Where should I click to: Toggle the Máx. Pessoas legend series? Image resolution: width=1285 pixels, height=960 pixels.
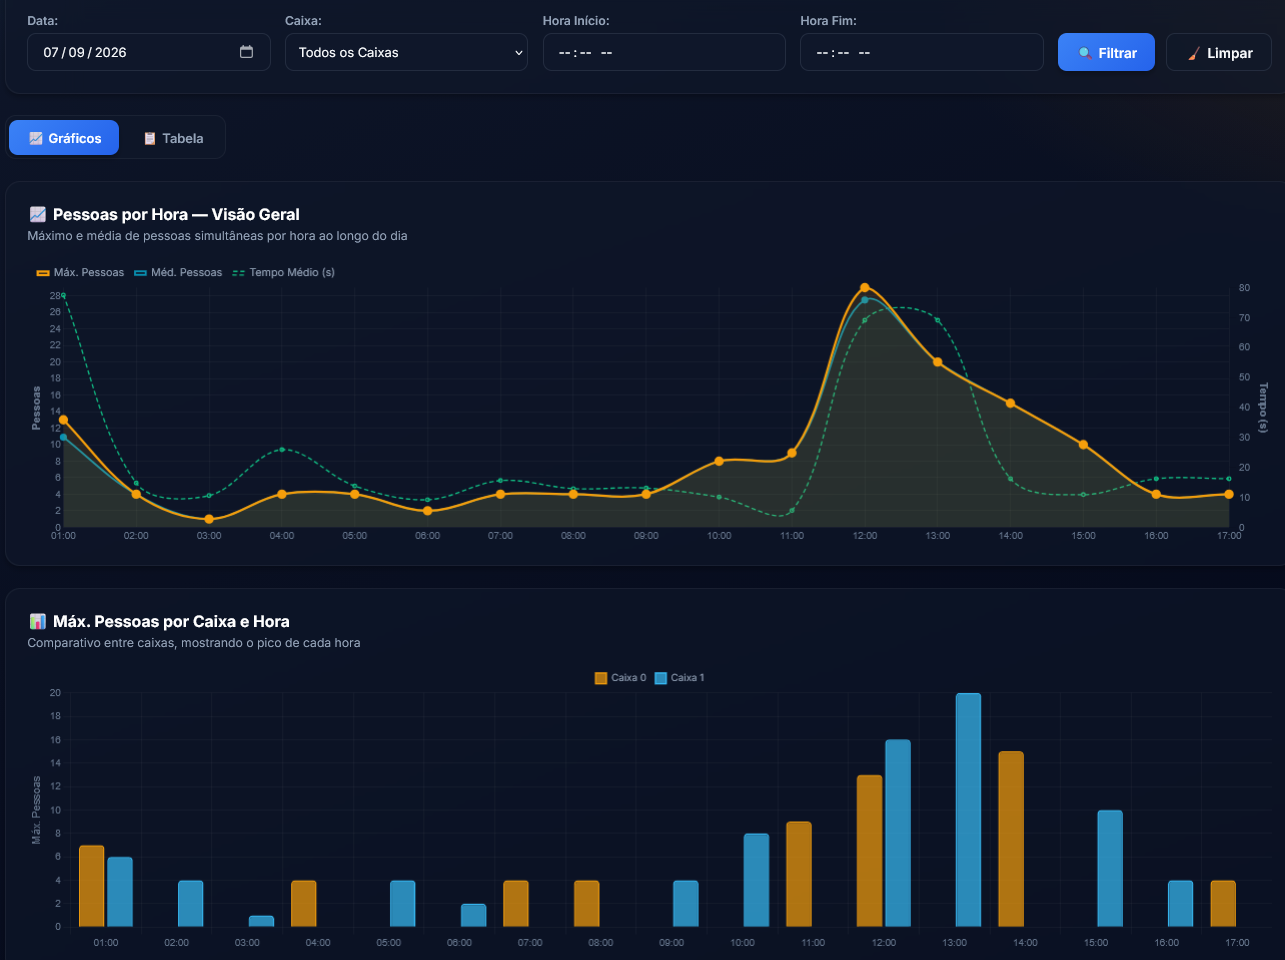tap(80, 272)
